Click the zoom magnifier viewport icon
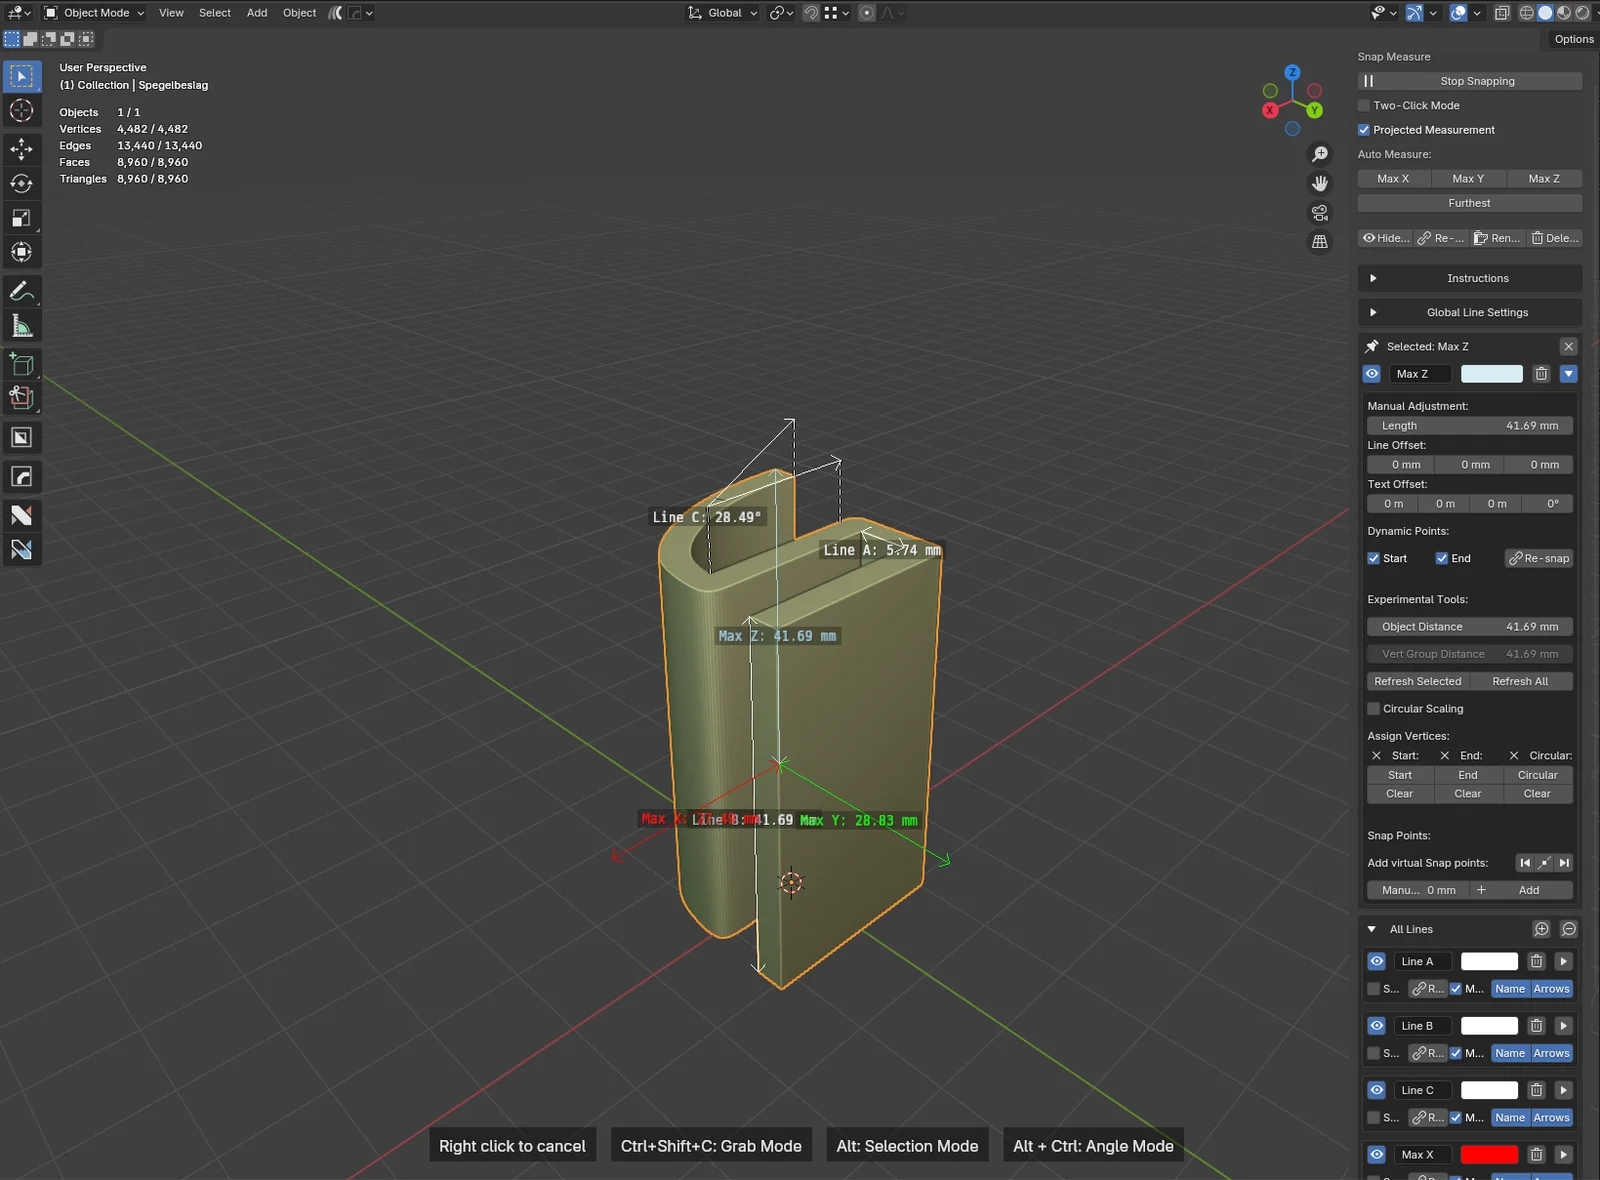Viewport: 1600px width, 1180px height. tap(1320, 154)
